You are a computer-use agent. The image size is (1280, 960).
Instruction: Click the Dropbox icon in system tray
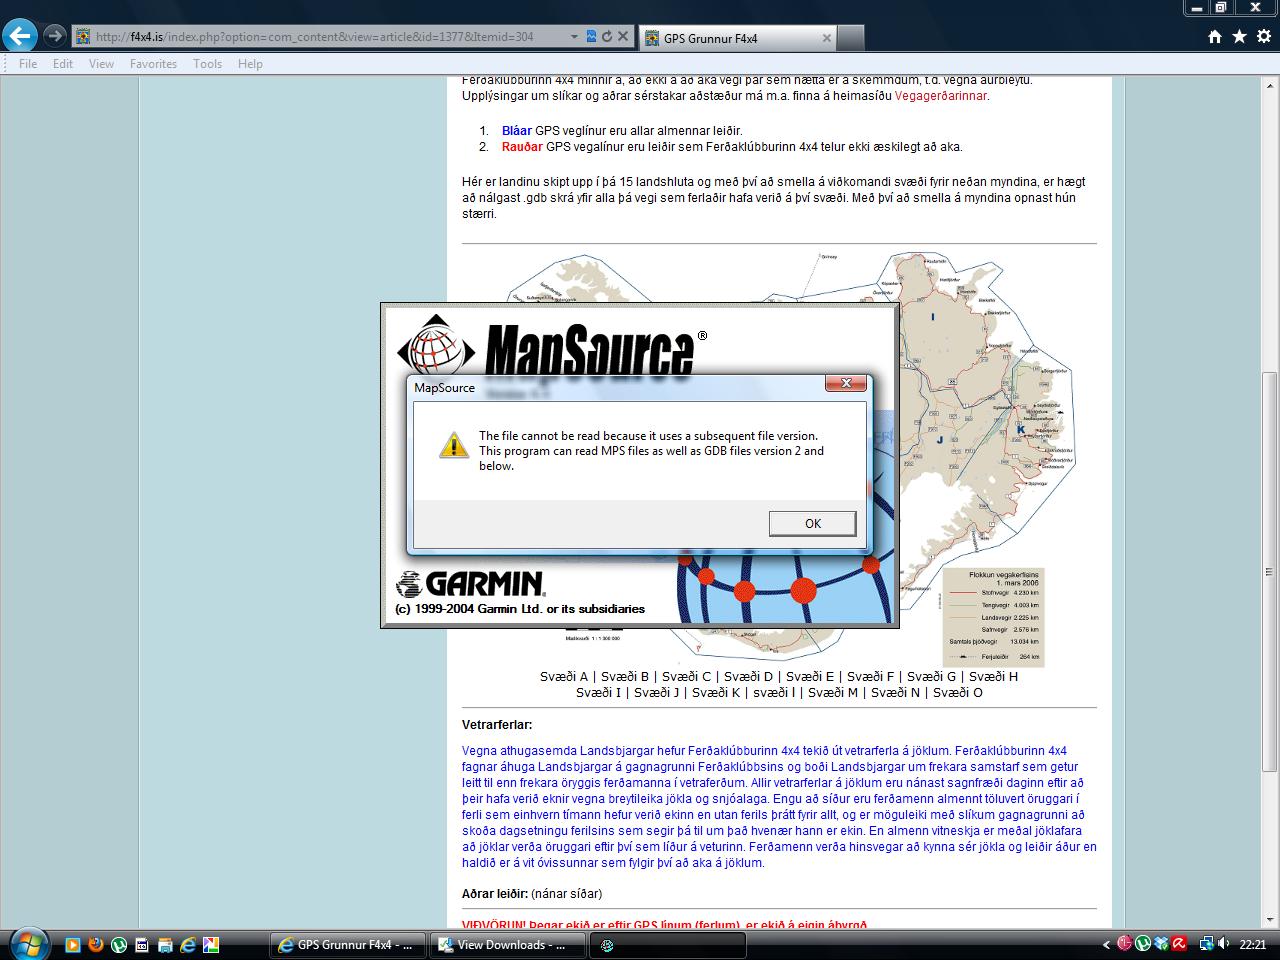1161,944
